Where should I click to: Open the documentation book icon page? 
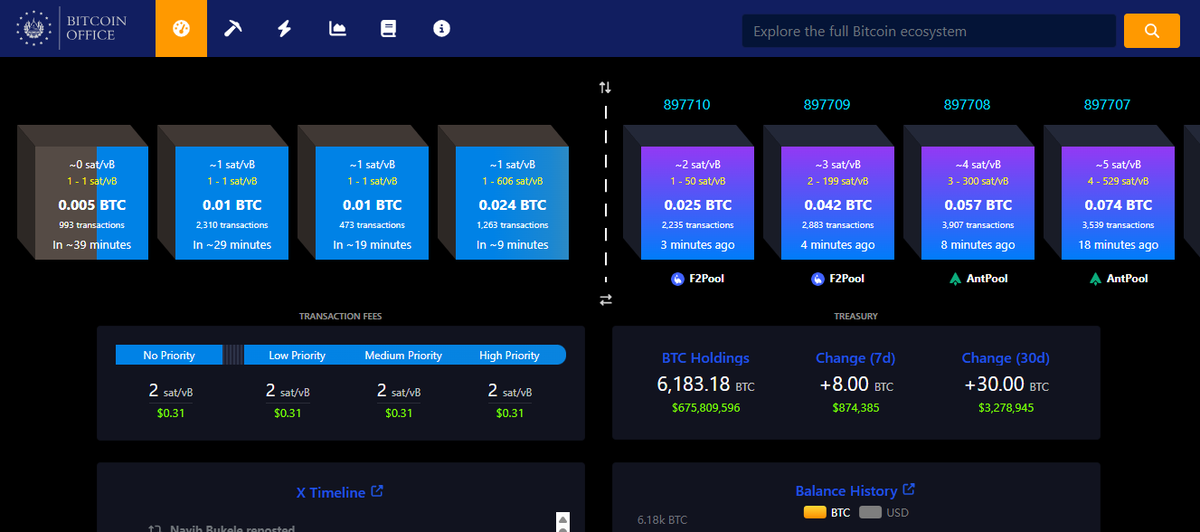point(389,29)
